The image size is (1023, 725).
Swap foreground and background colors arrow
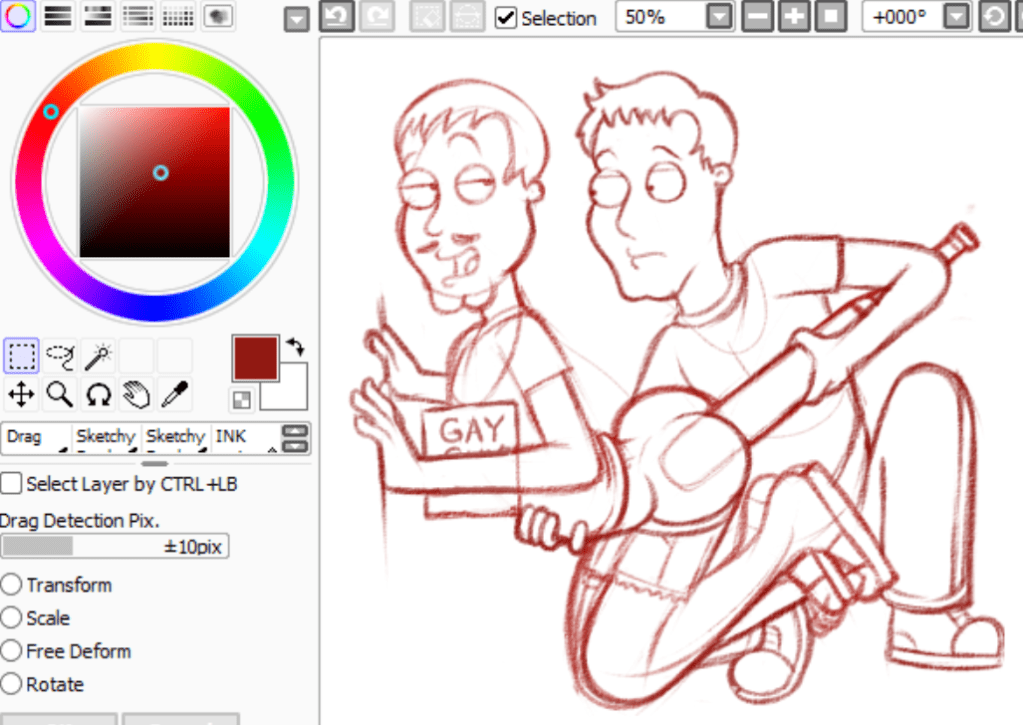pyautogui.click(x=295, y=347)
